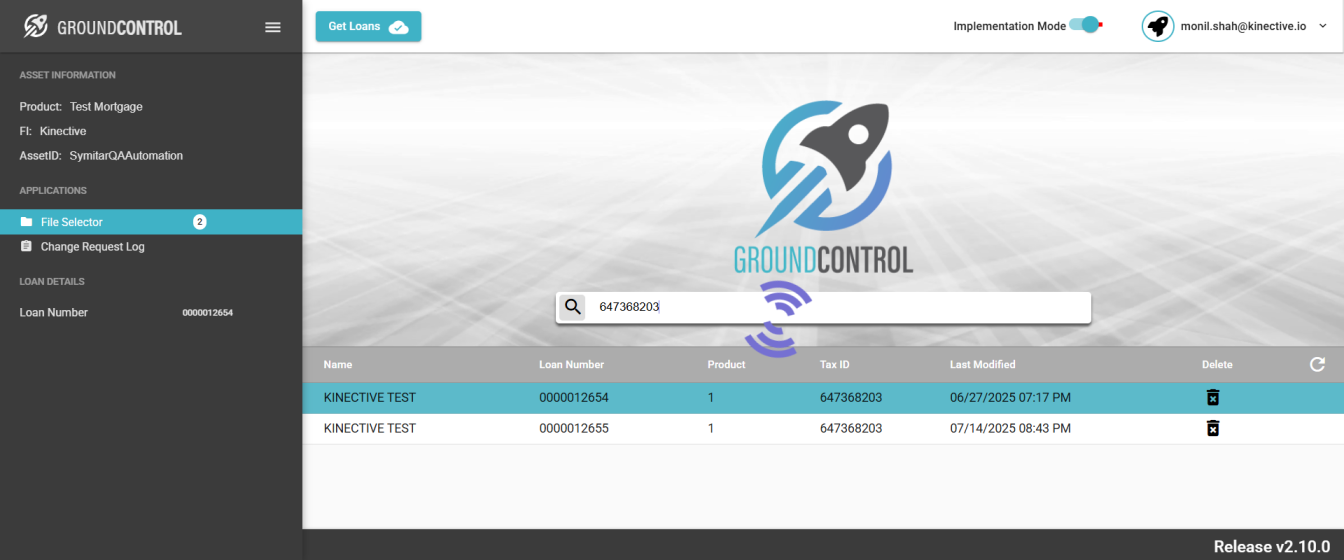Image resolution: width=1344 pixels, height=560 pixels.
Task: Click KINECTIVE TEST in the 0000012654 row
Action: pyautogui.click(x=370, y=398)
